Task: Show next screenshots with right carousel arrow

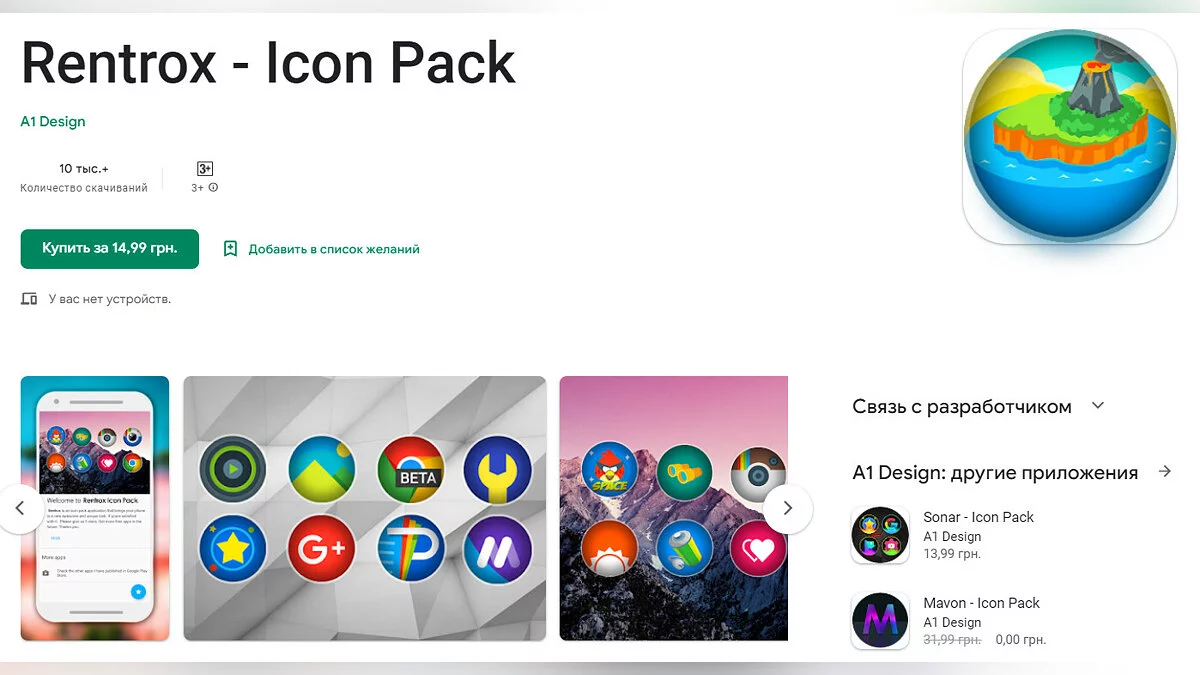Action: pos(787,508)
